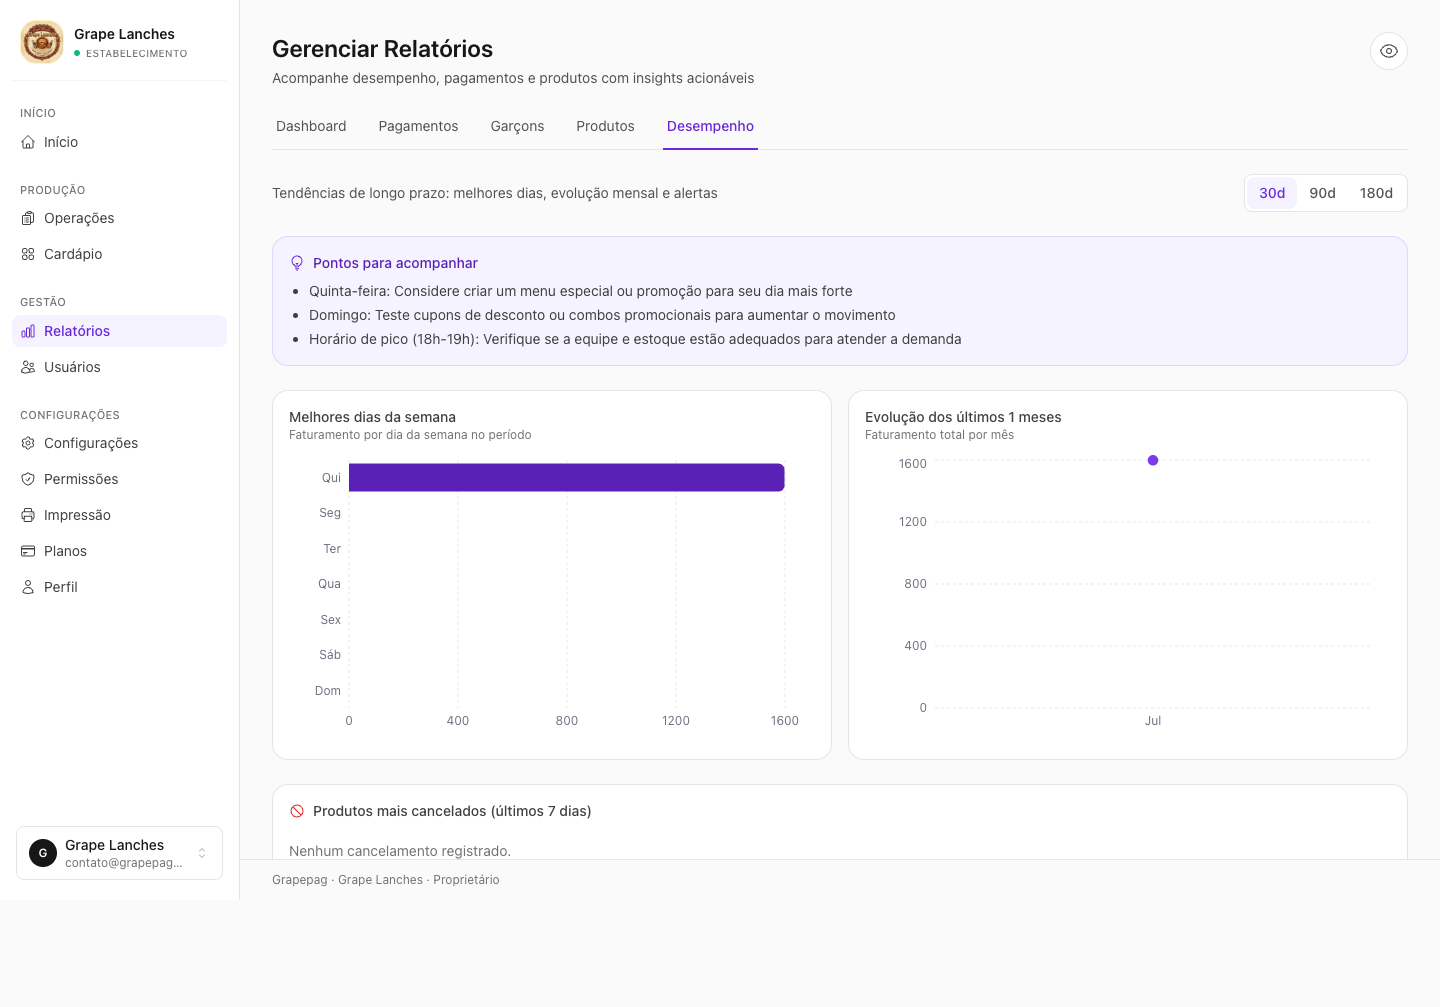Screen dimensions: 1440x1007
Task: Toggle value visibility with the eye button
Action: coord(1389,51)
